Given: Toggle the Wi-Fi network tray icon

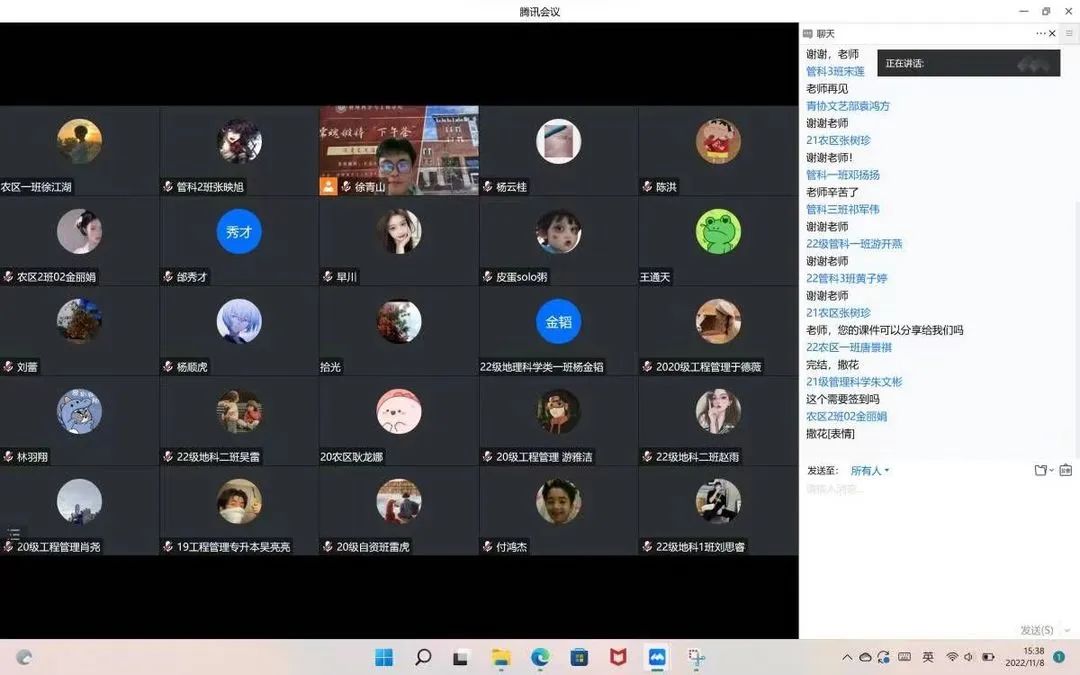Looking at the screenshot, I should pyautogui.click(x=951, y=657).
